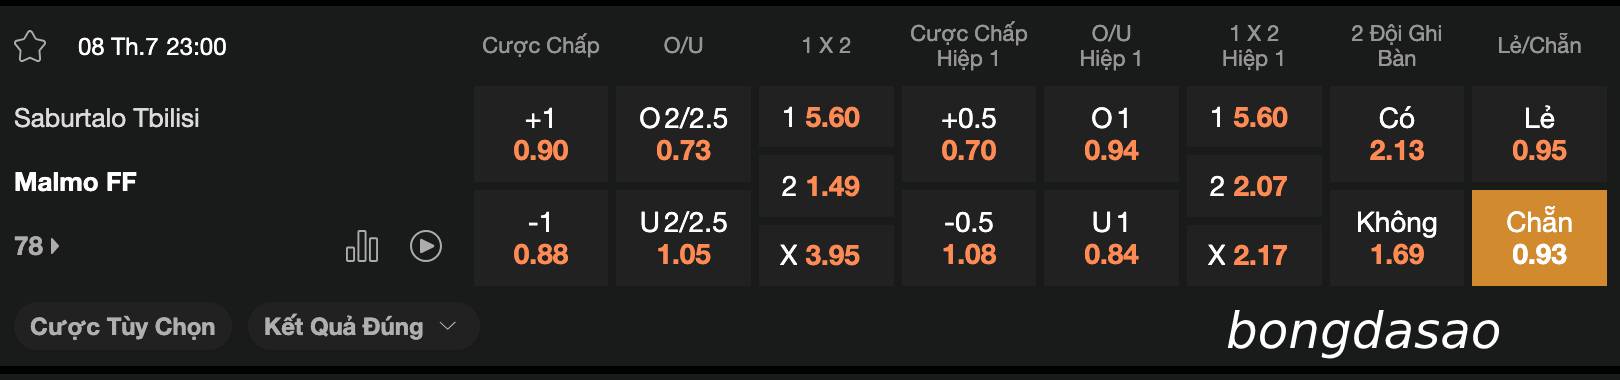The width and height of the screenshot is (1620, 380).
Task: Open live stream play icon
Action: [x=426, y=246]
